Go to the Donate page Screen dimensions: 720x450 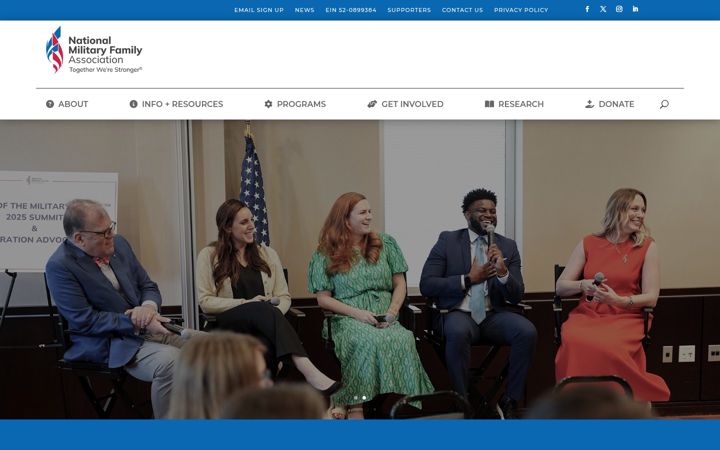(x=616, y=104)
